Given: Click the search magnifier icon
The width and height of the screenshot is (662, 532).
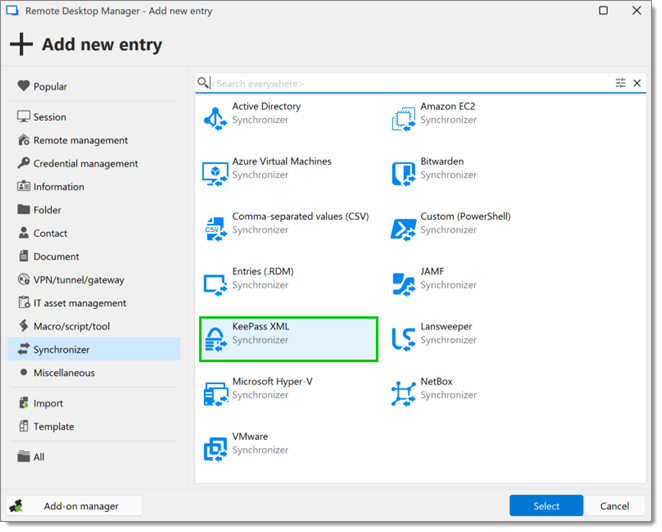Looking at the screenshot, I should [203, 82].
